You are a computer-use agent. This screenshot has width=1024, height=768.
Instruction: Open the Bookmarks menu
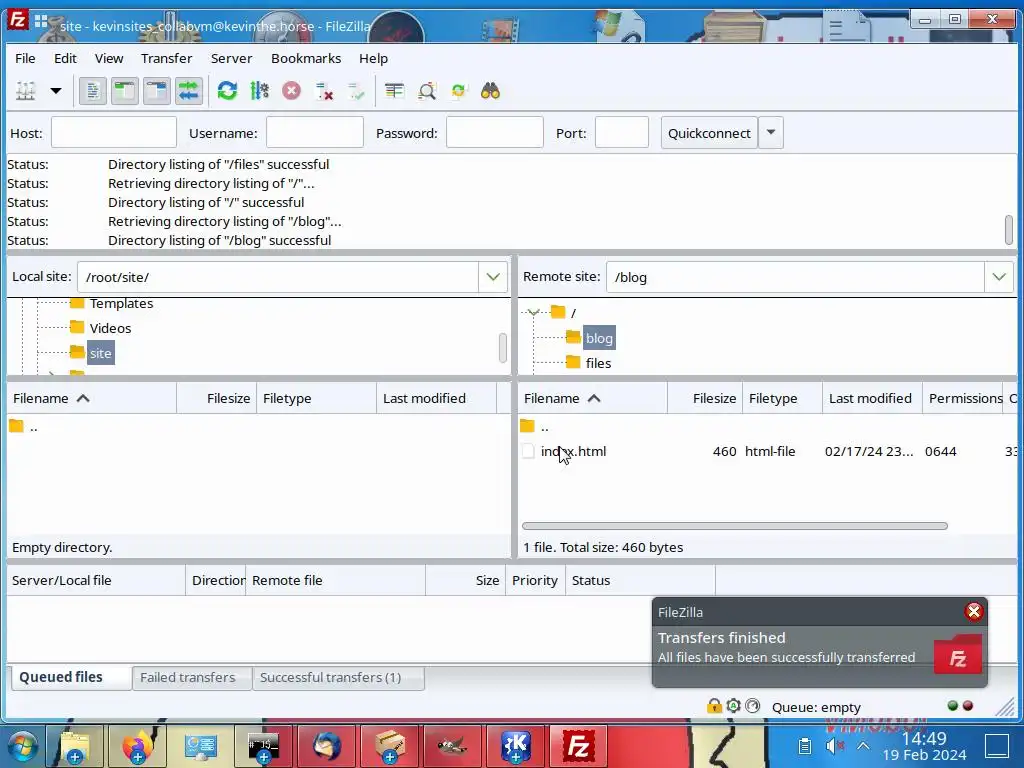pyautogui.click(x=306, y=58)
